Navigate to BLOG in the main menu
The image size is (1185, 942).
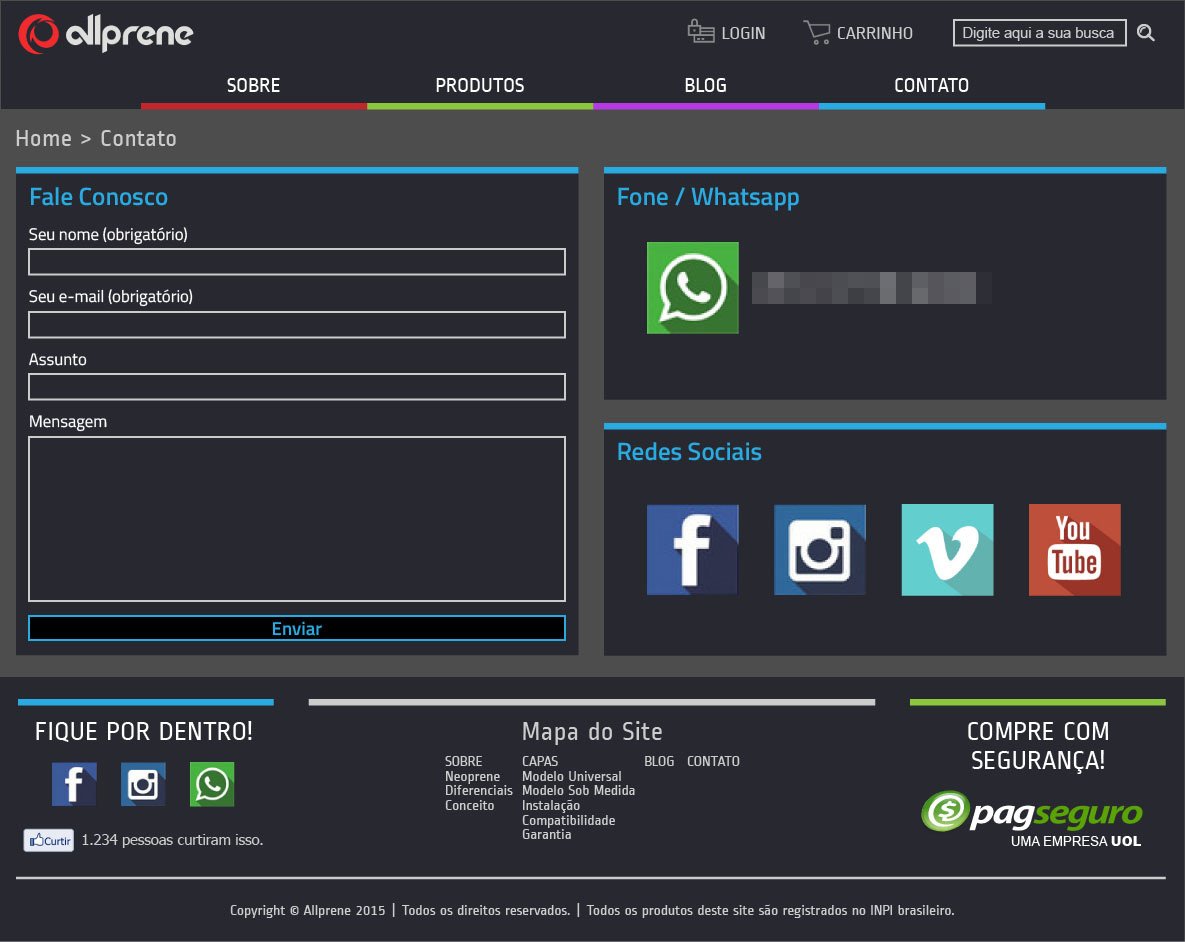[x=705, y=86]
